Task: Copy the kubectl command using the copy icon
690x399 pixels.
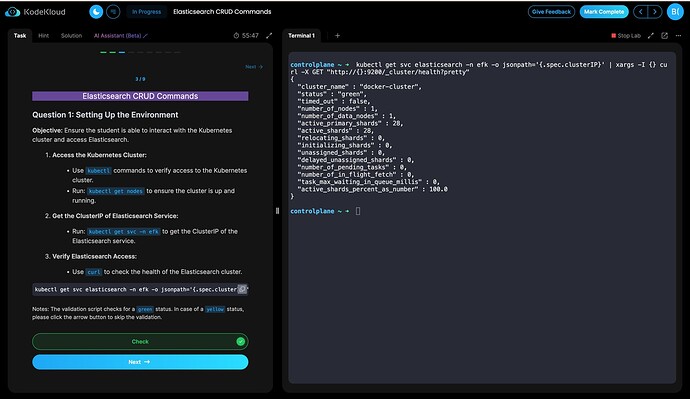Action: [x=242, y=289]
